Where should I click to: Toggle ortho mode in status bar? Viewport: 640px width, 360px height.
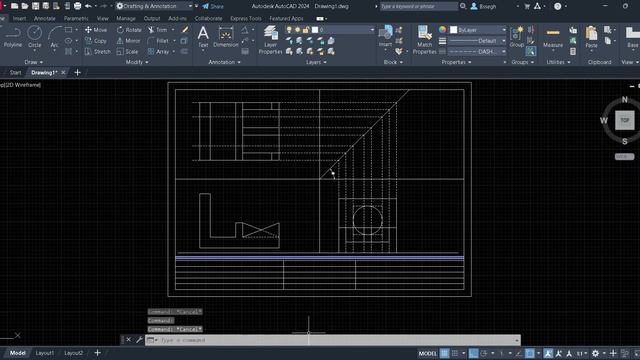point(473,353)
